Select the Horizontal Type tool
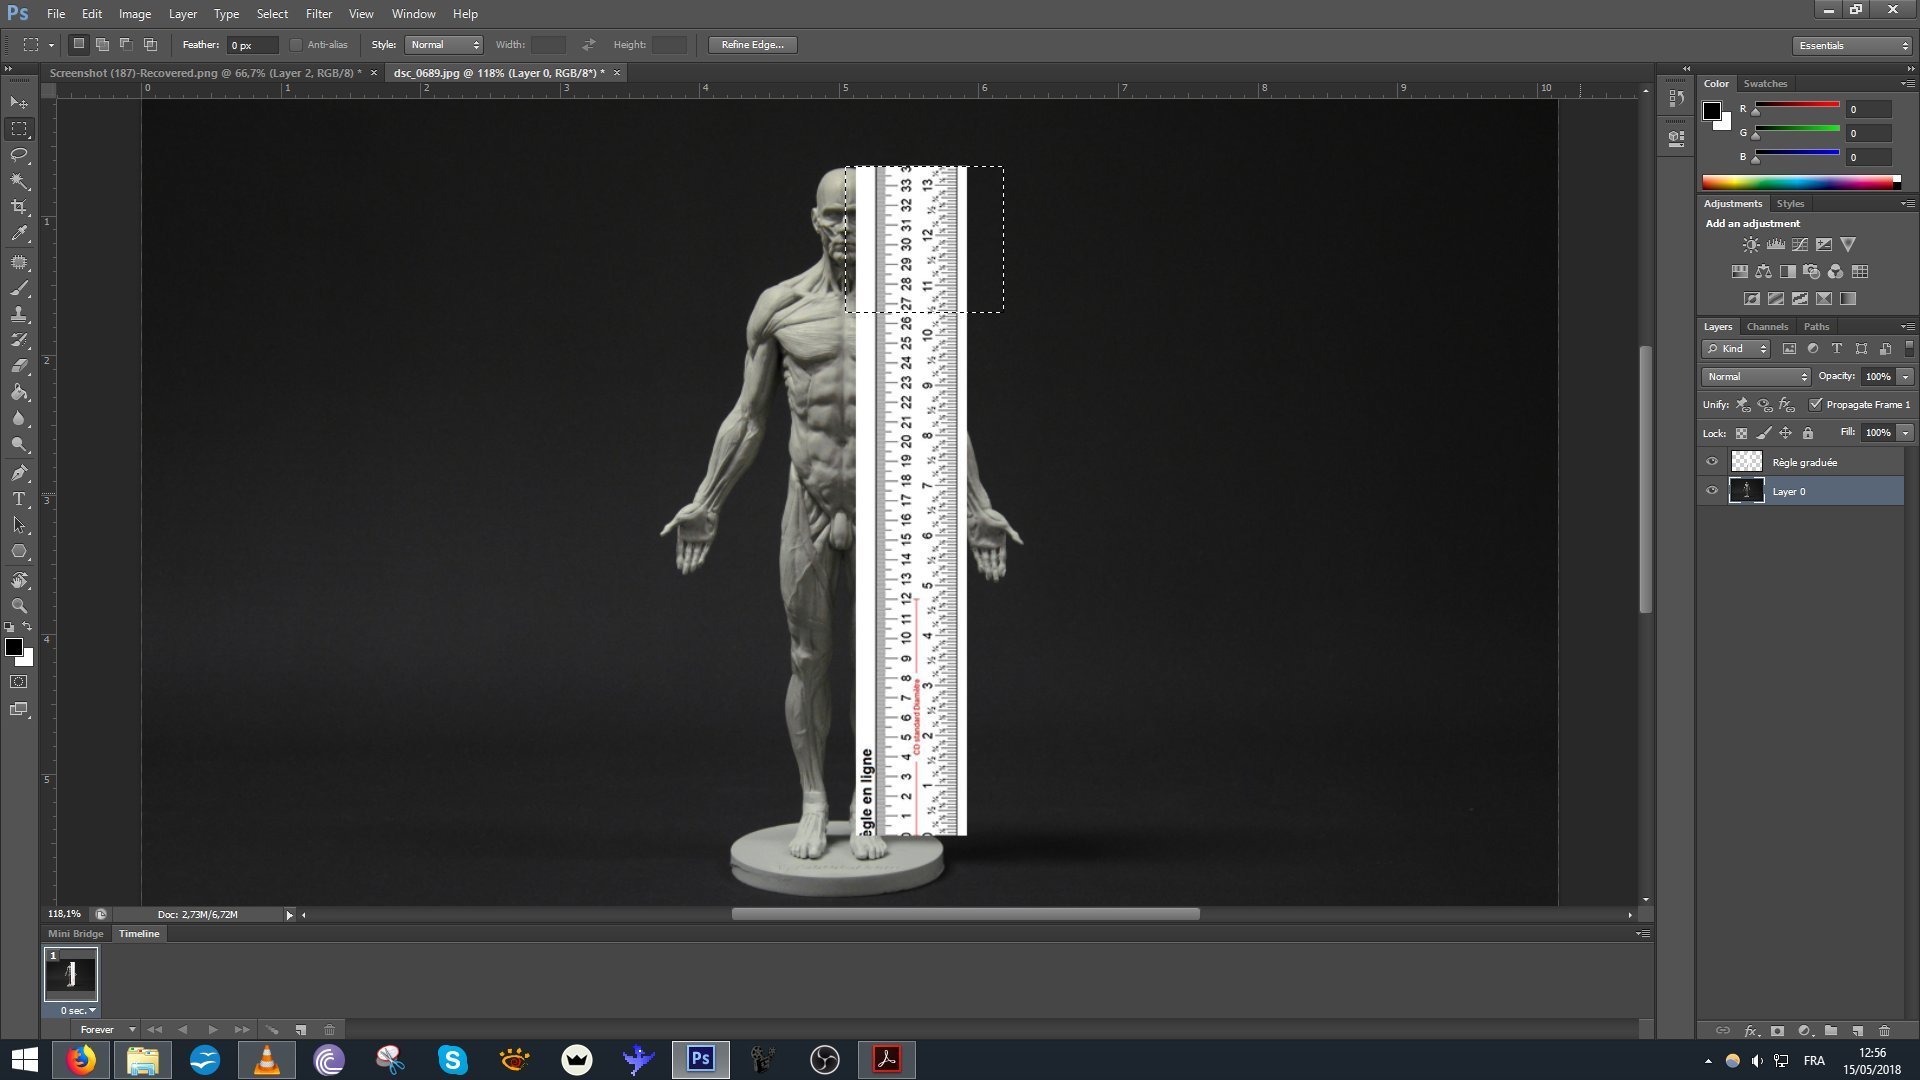1920x1080 pixels. pyautogui.click(x=19, y=499)
